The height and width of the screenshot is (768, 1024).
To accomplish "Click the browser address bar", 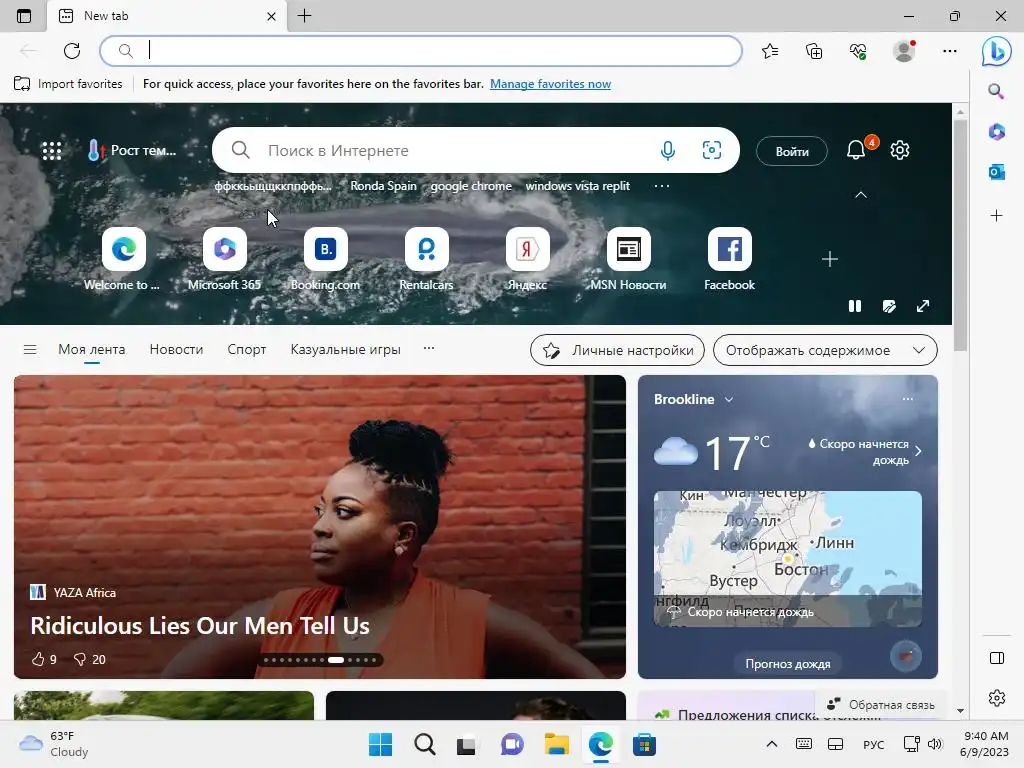I will click(x=421, y=50).
